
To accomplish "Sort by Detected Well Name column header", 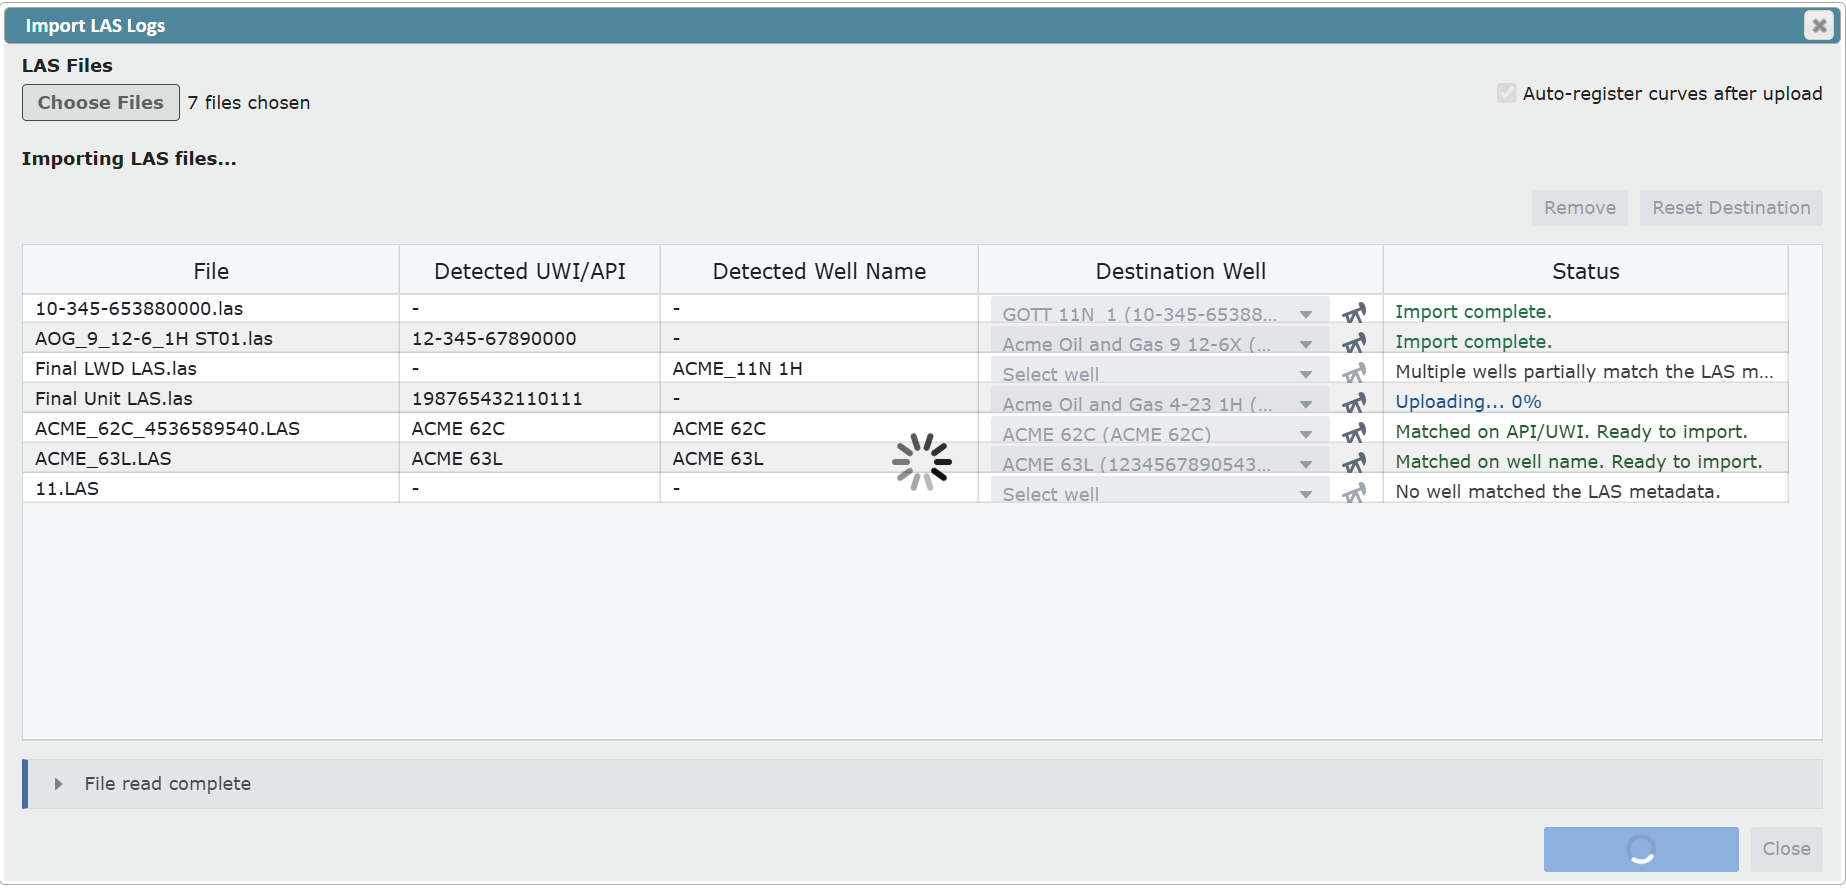I will (819, 270).
